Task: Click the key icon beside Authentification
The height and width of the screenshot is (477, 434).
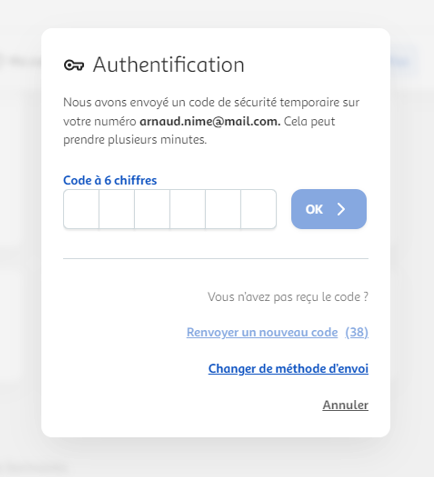Action: (74, 65)
